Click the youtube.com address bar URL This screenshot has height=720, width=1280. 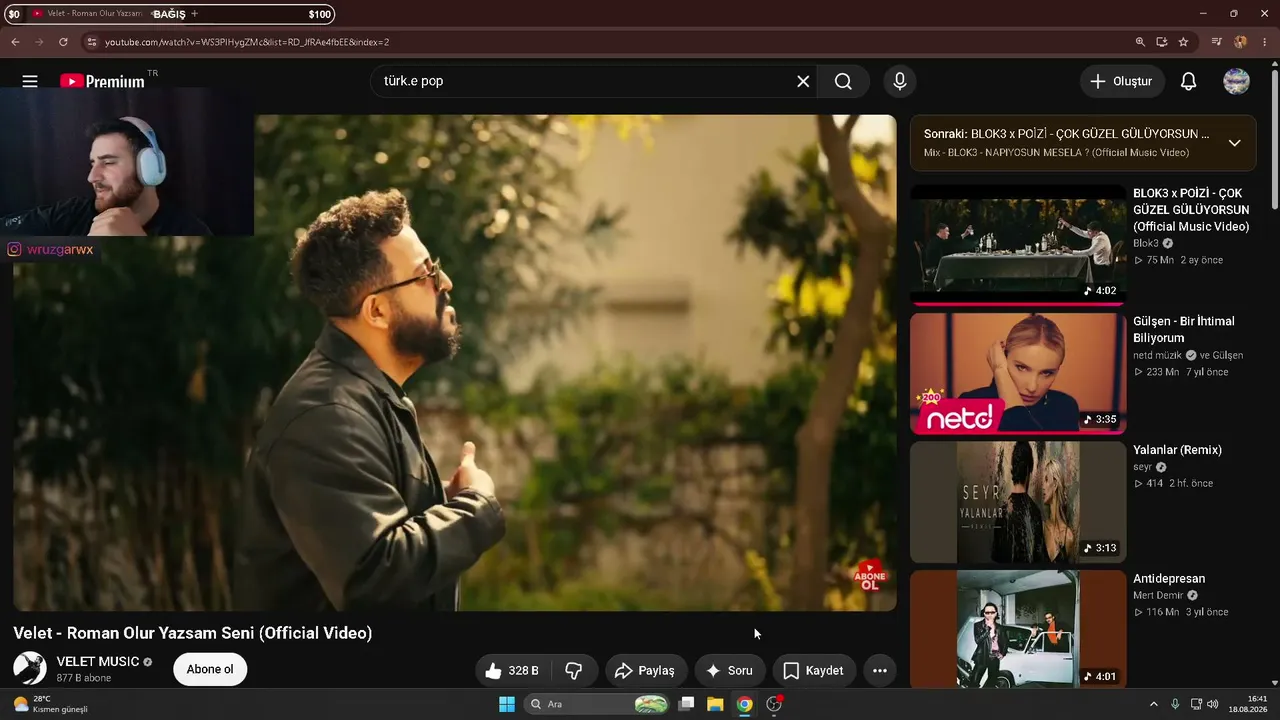(247, 42)
